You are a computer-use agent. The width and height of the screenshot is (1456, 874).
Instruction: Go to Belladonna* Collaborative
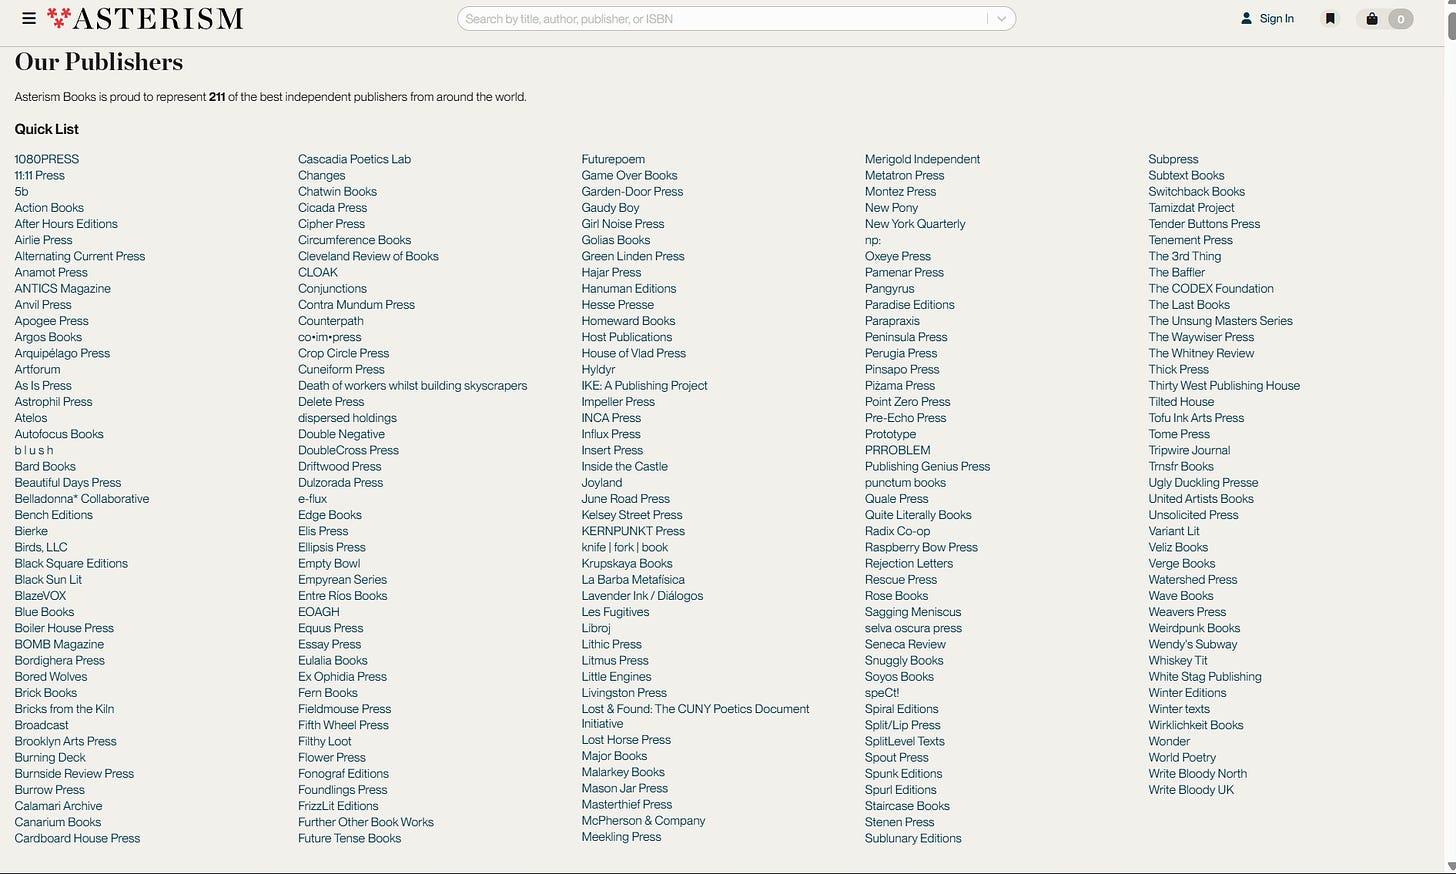82,498
